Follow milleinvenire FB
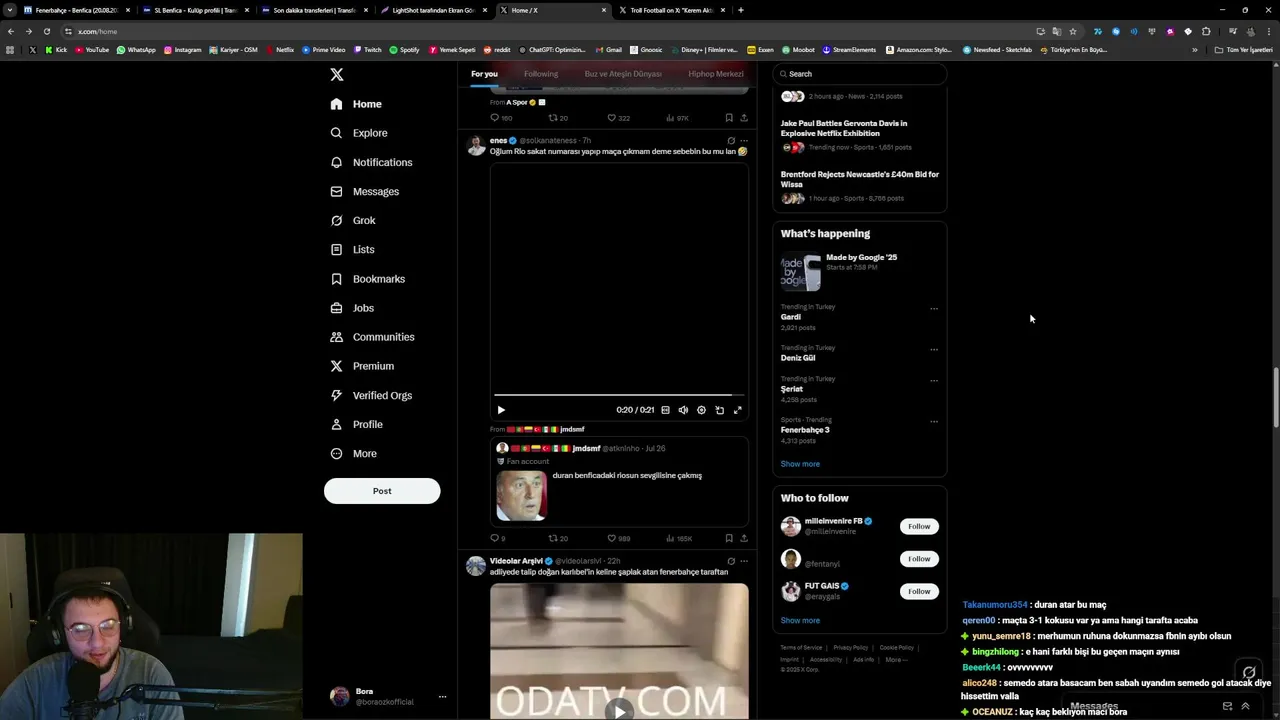This screenshot has height=720, width=1280. pos(919,526)
